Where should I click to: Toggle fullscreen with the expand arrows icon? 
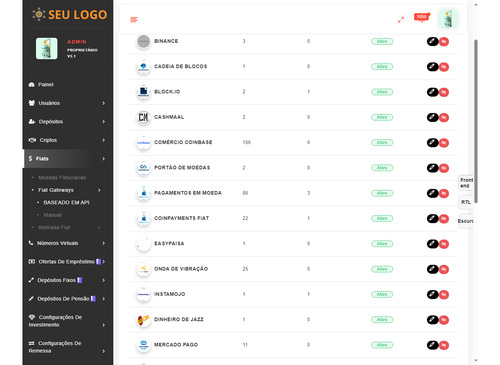[401, 20]
